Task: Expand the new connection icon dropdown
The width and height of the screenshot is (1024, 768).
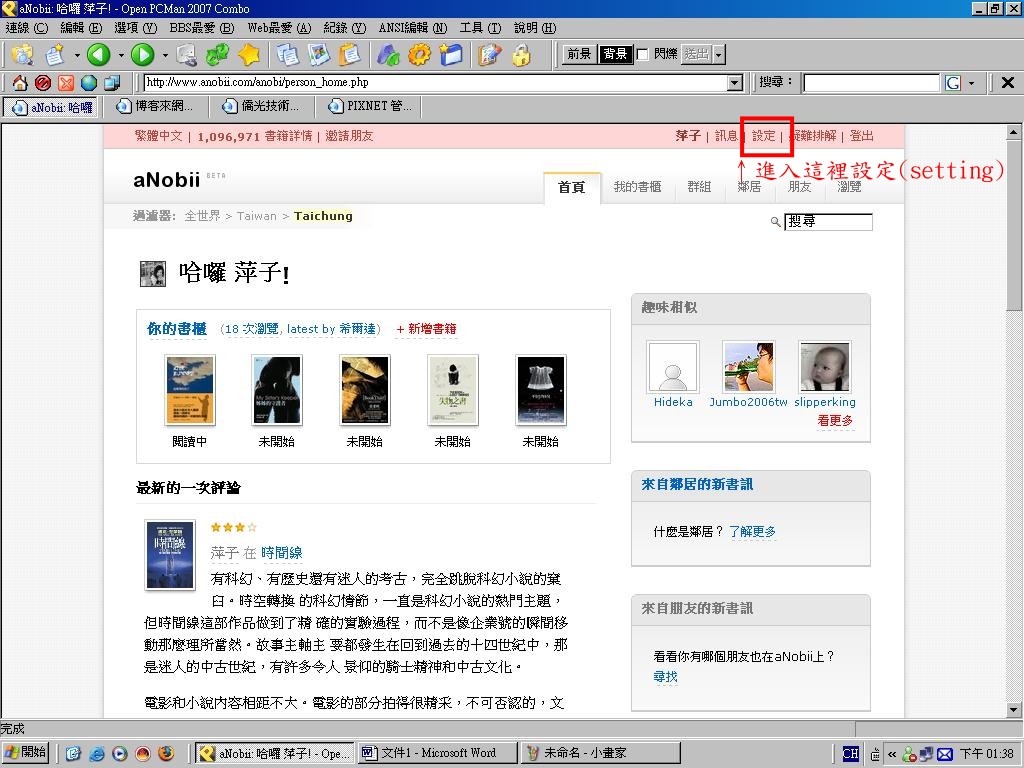Action: [76, 55]
